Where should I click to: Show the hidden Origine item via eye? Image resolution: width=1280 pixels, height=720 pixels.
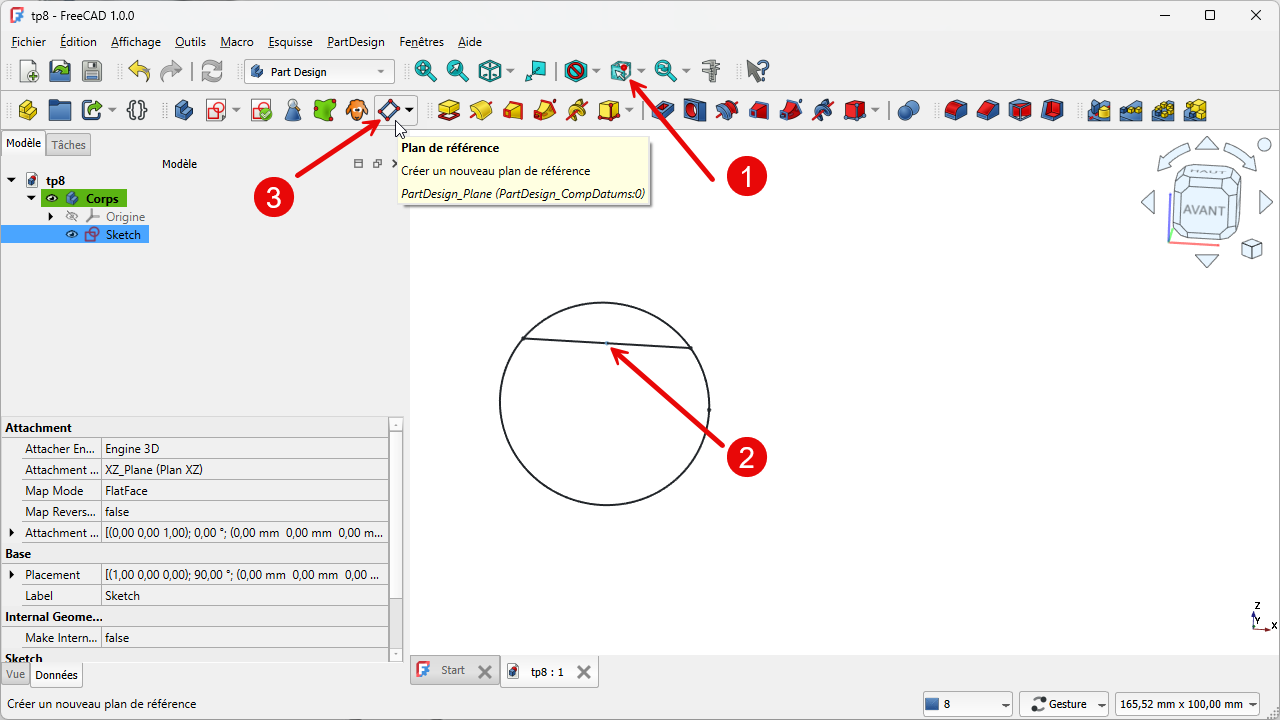[72, 217]
